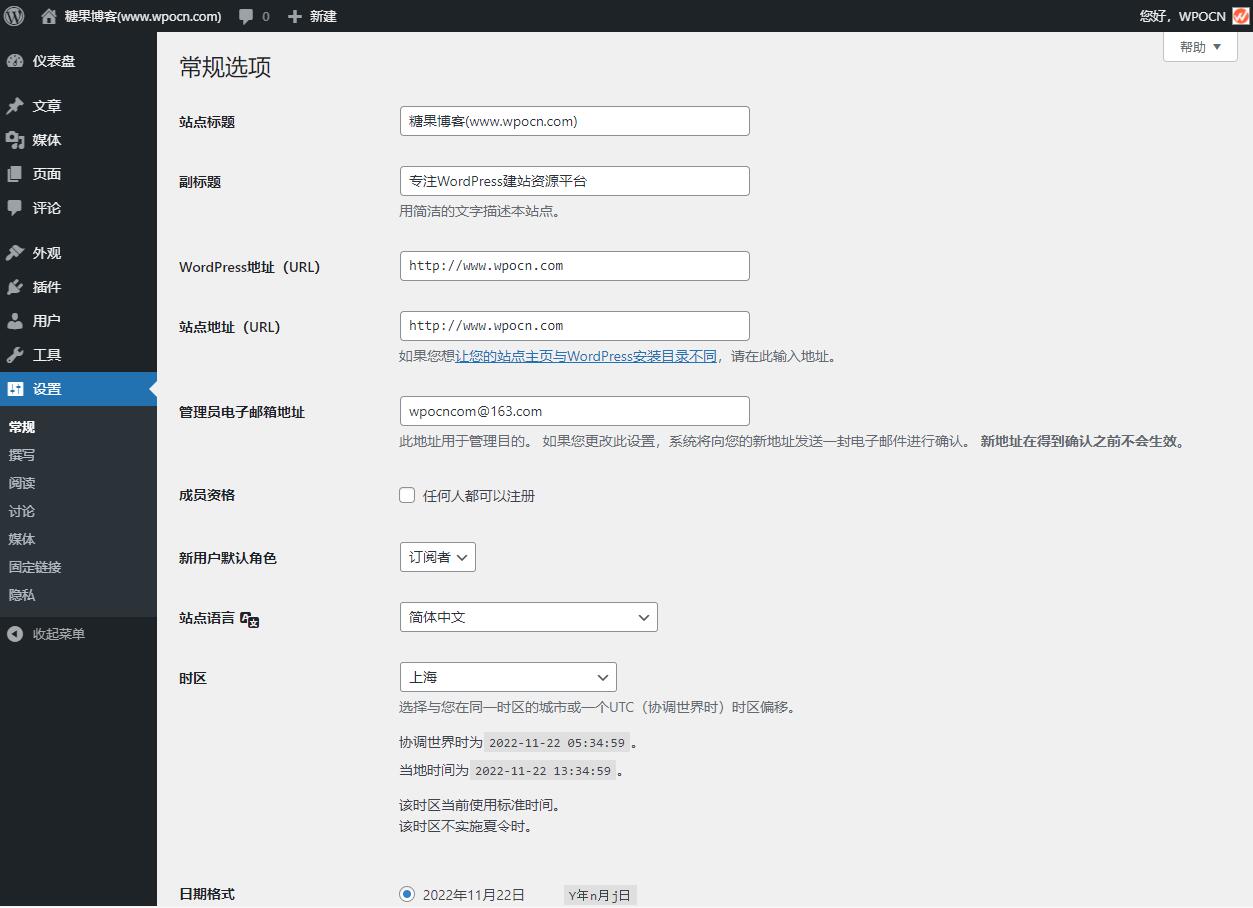Open 文章 menu item

click(78, 106)
